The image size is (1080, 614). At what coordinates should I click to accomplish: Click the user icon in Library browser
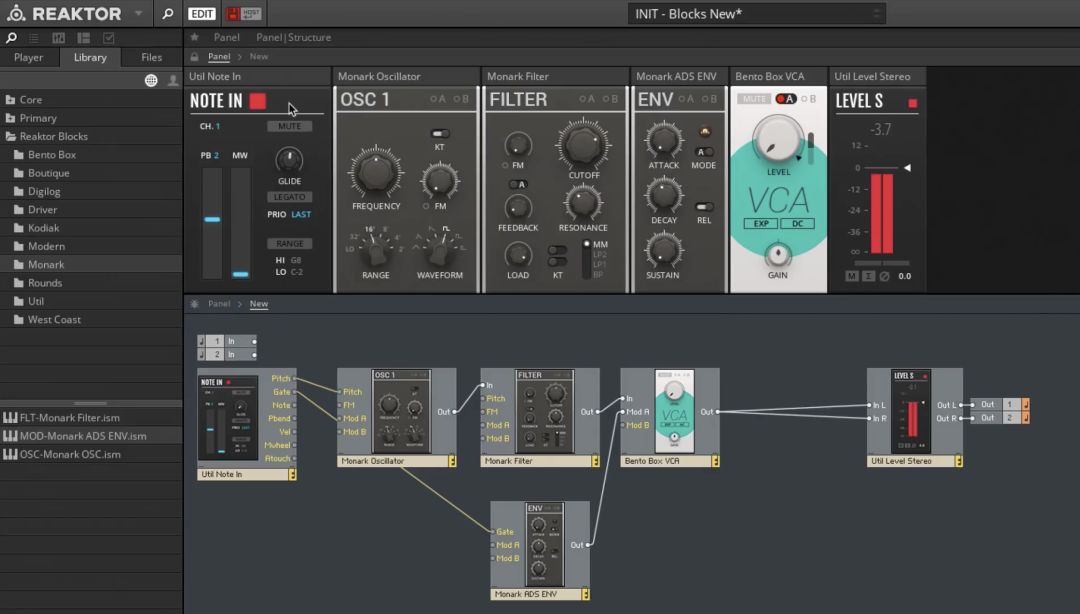173,81
